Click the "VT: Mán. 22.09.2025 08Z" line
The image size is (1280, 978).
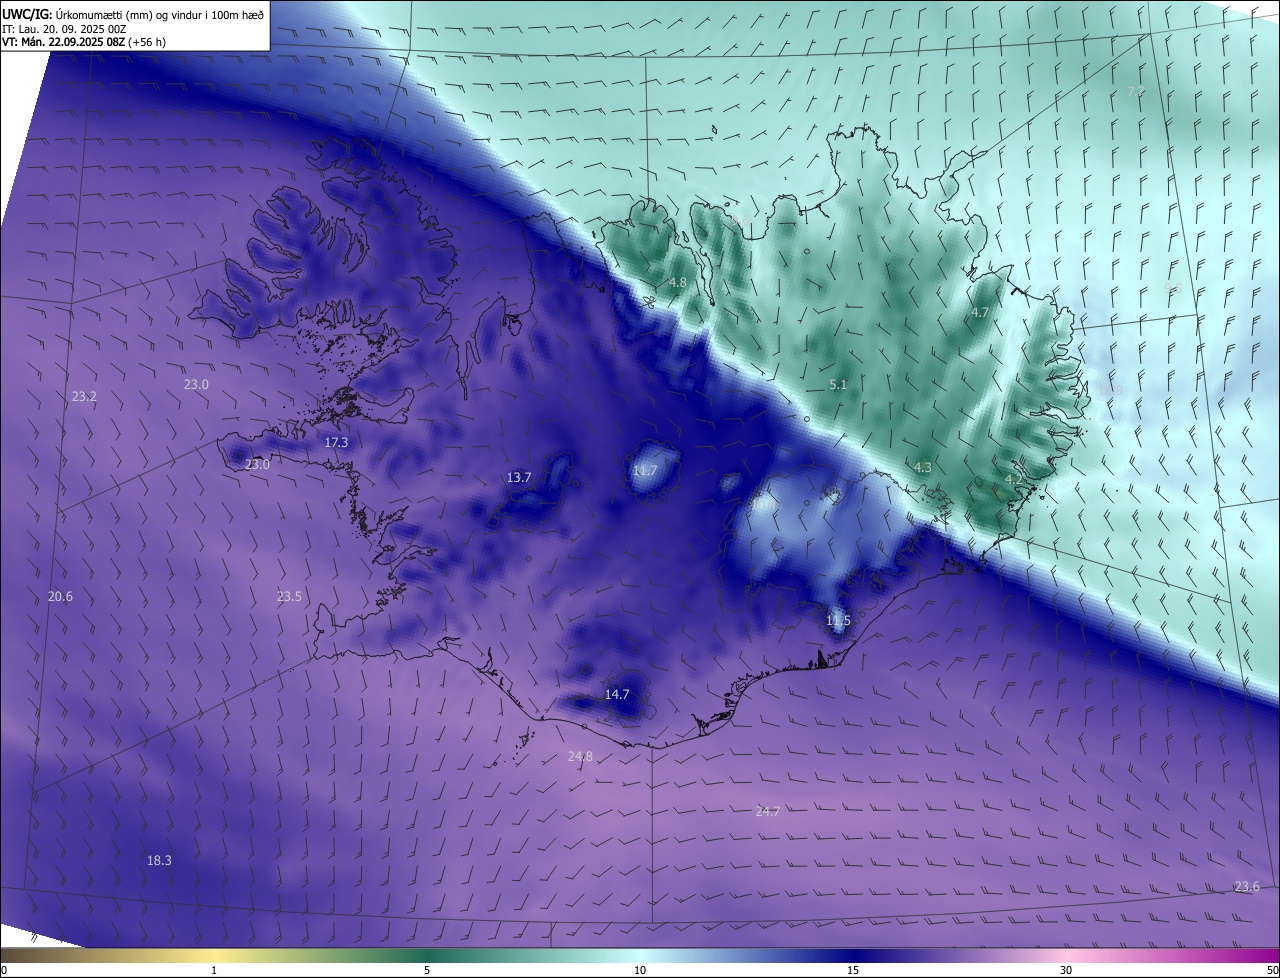84,42
